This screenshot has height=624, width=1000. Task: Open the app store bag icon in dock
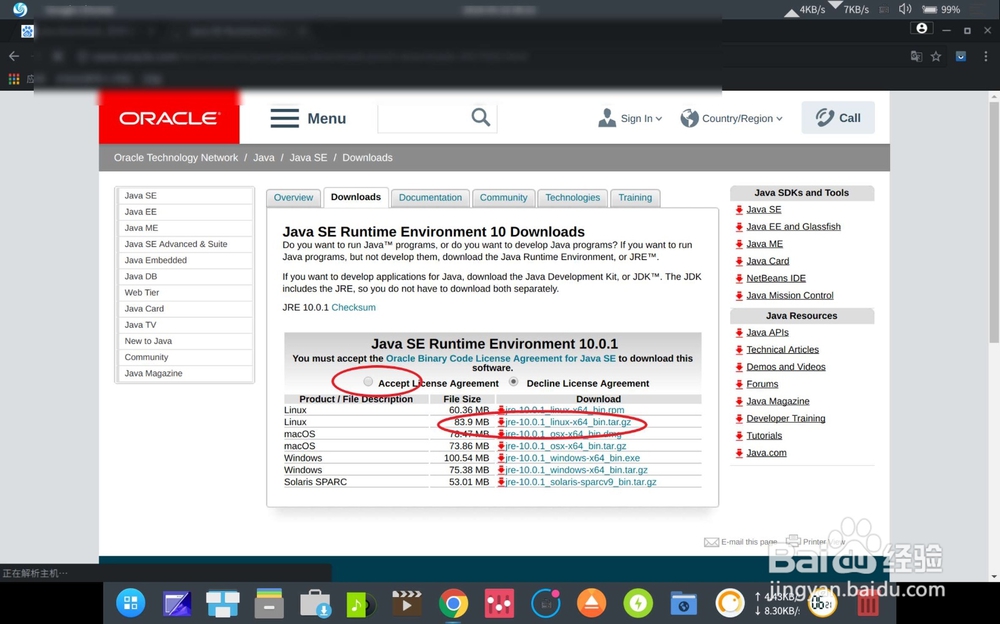(315, 603)
